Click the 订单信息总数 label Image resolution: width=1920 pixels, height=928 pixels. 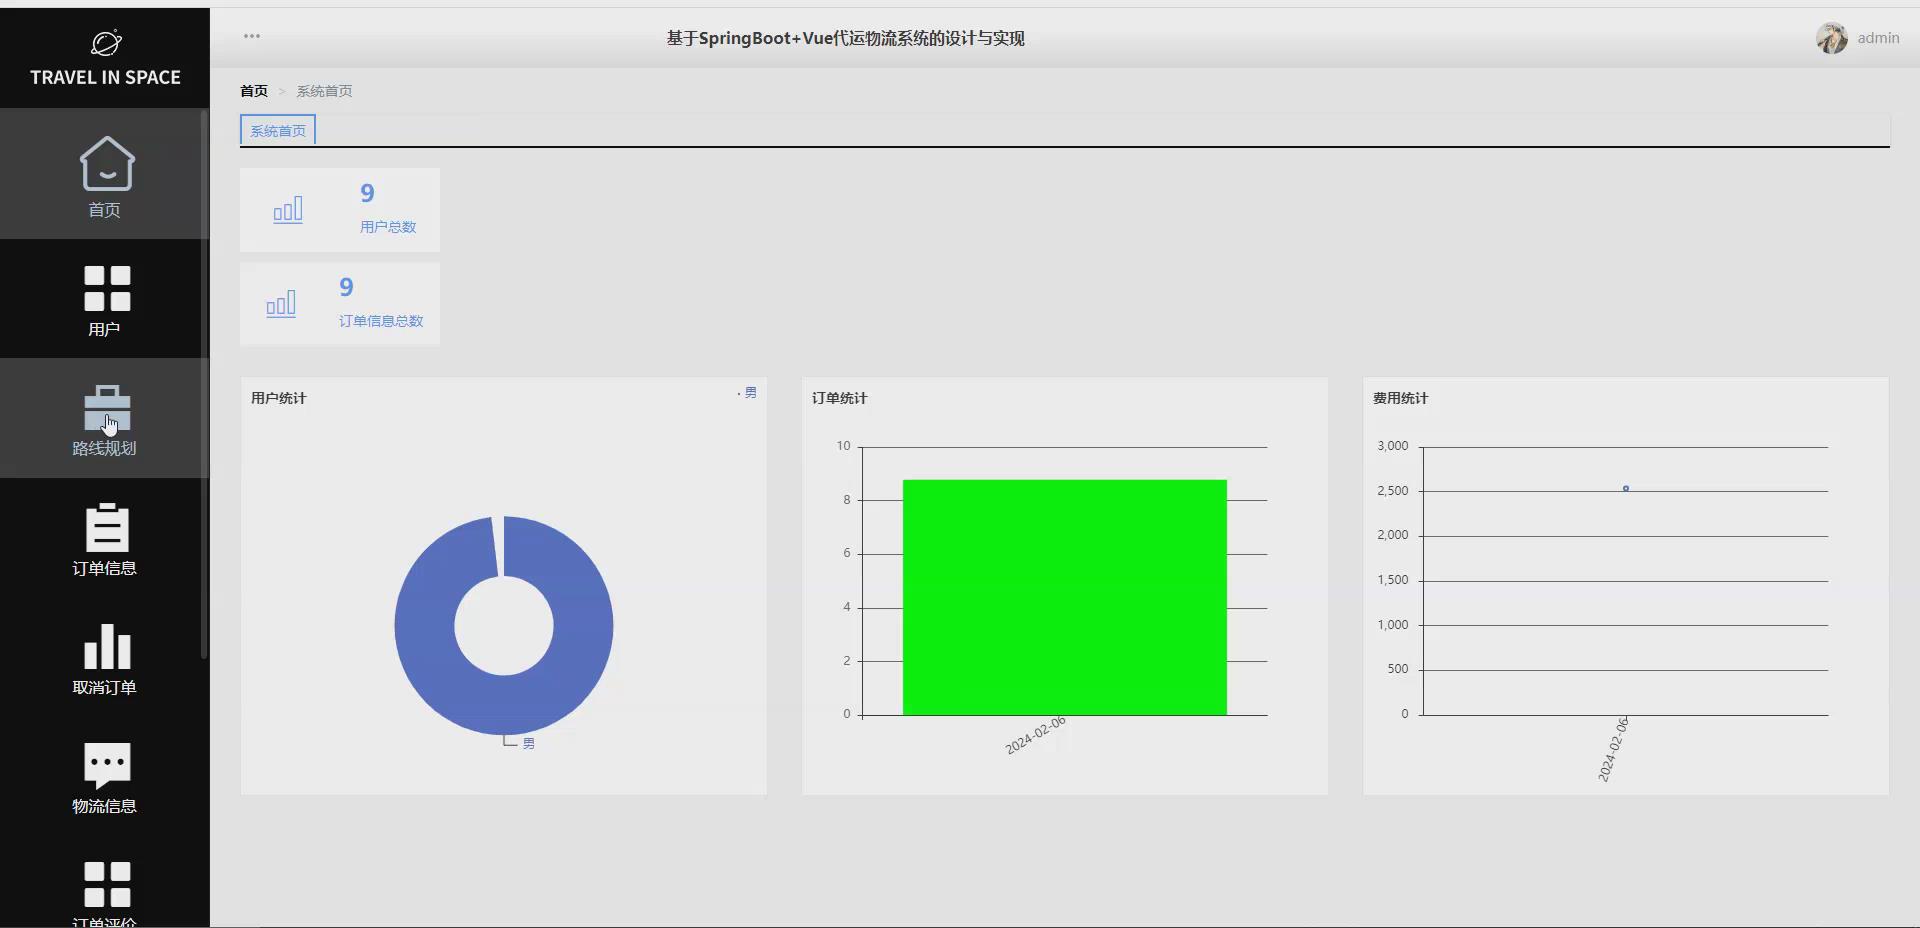pos(381,321)
